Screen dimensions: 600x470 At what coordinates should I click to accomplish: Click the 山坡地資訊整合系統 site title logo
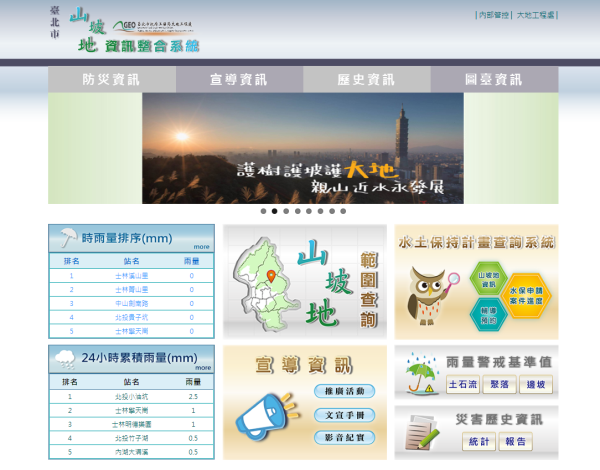pyautogui.click(x=134, y=31)
